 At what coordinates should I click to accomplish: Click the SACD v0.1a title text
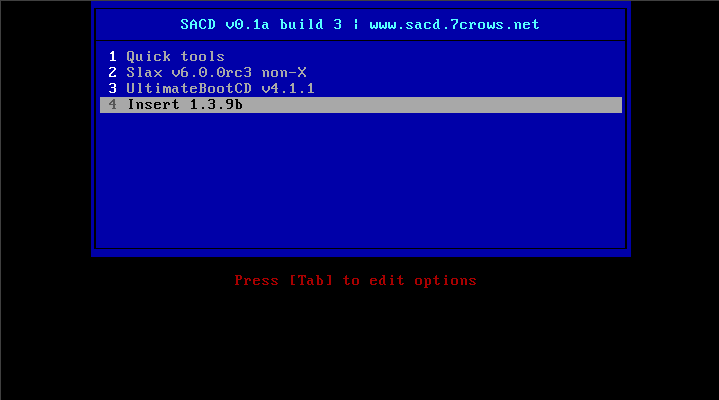coord(225,24)
